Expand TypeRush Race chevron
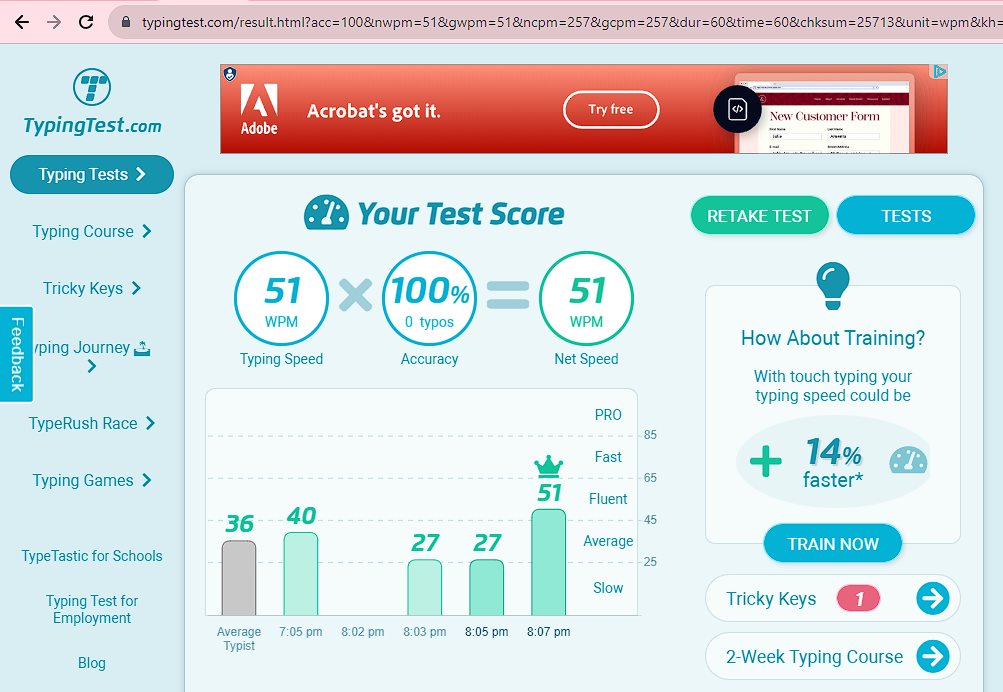This screenshot has width=1003, height=692. click(150, 423)
